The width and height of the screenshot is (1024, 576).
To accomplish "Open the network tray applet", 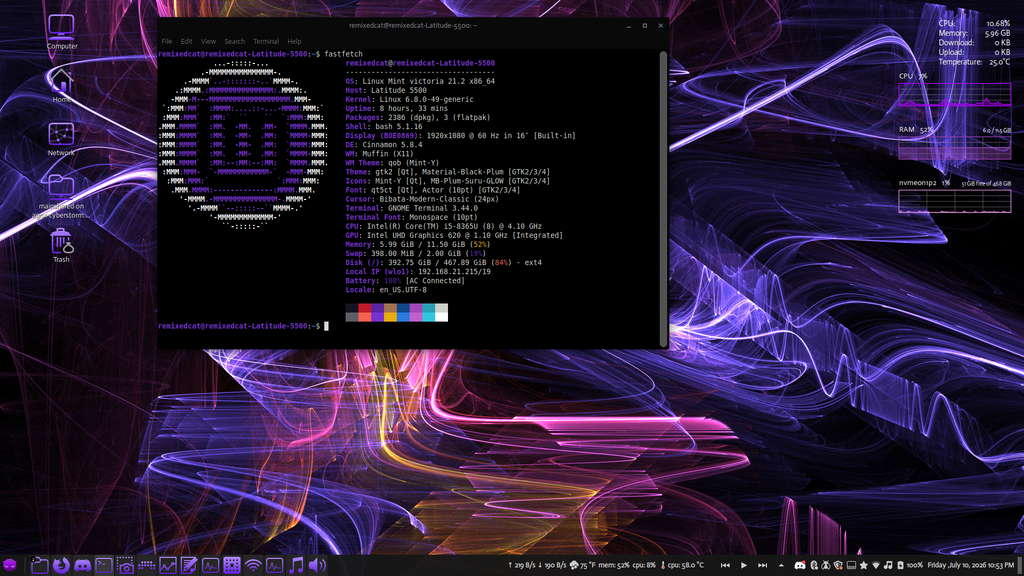I will 876,565.
